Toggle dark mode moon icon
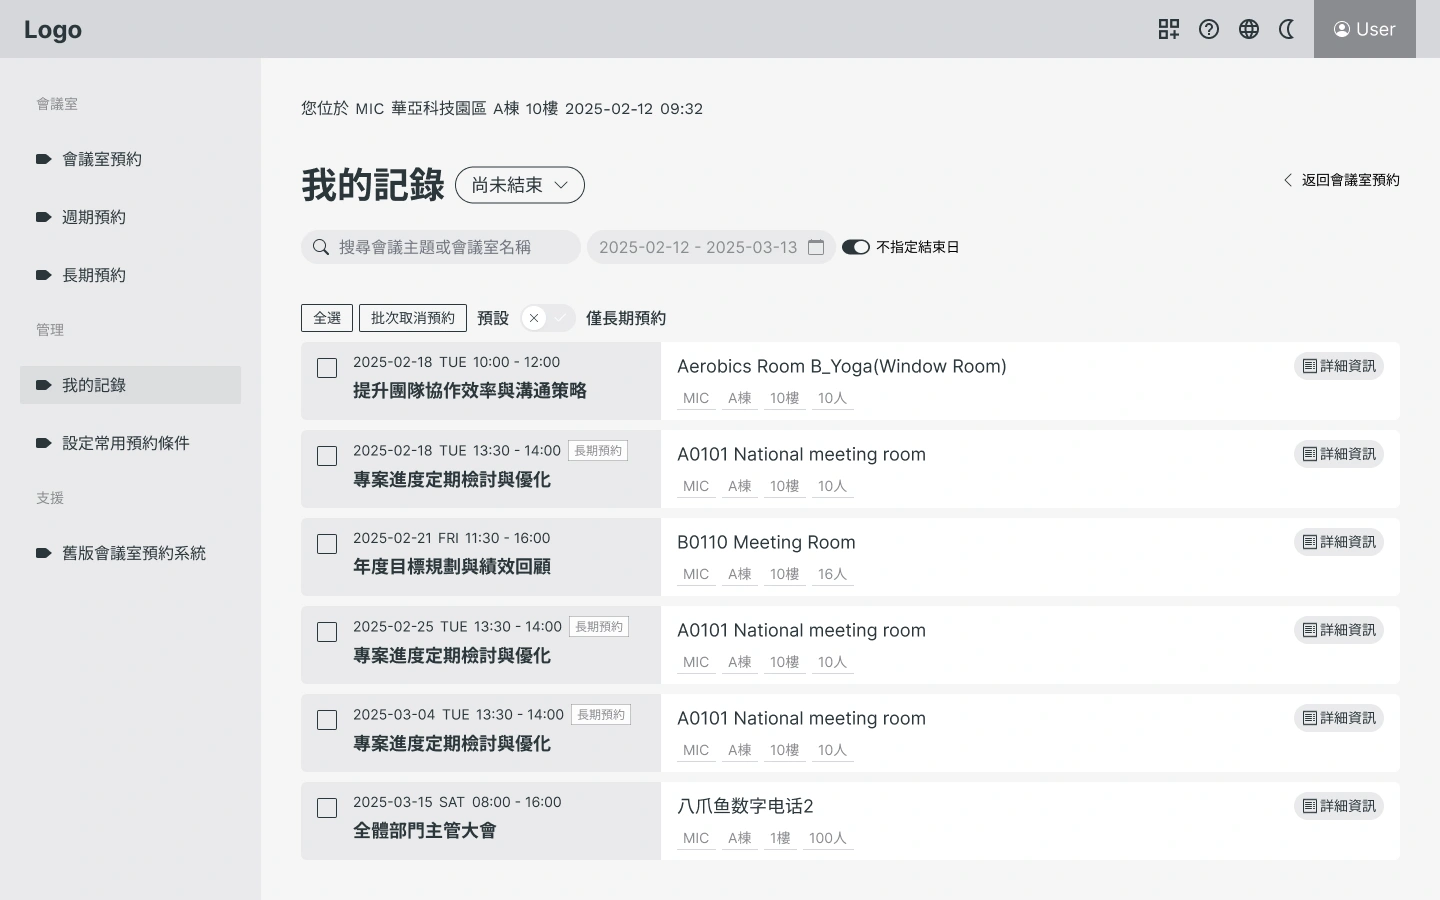 tap(1288, 29)
